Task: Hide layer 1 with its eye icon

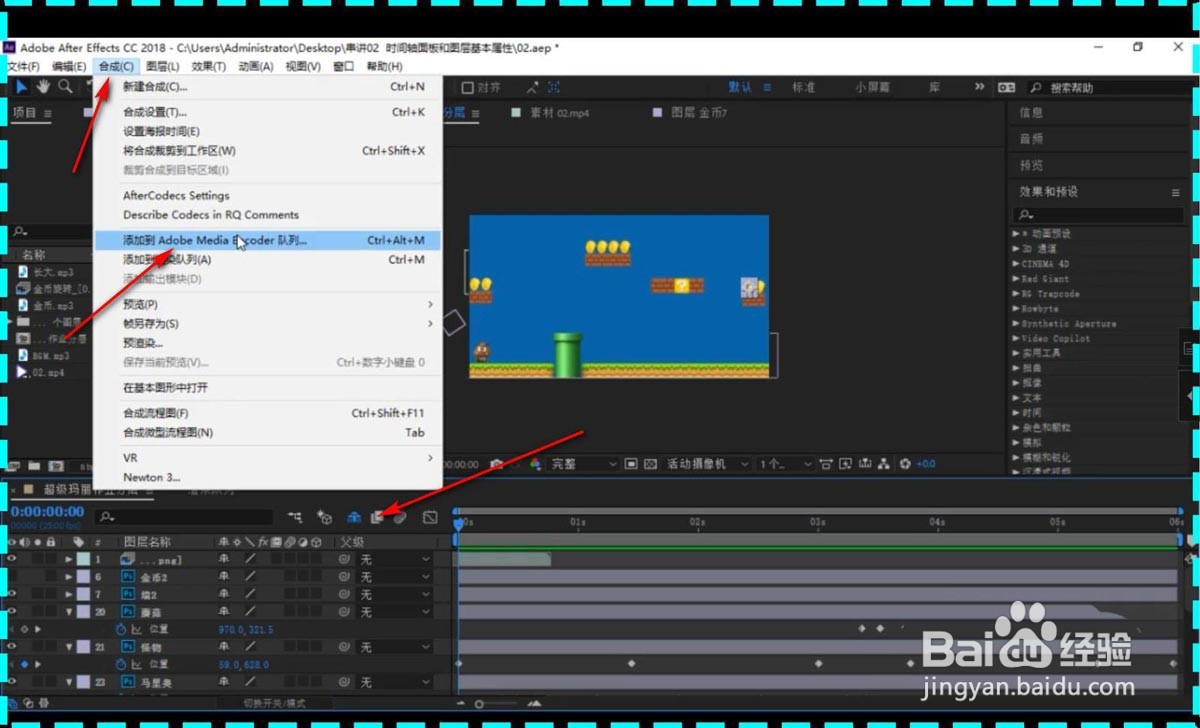Action: [11, 559]
